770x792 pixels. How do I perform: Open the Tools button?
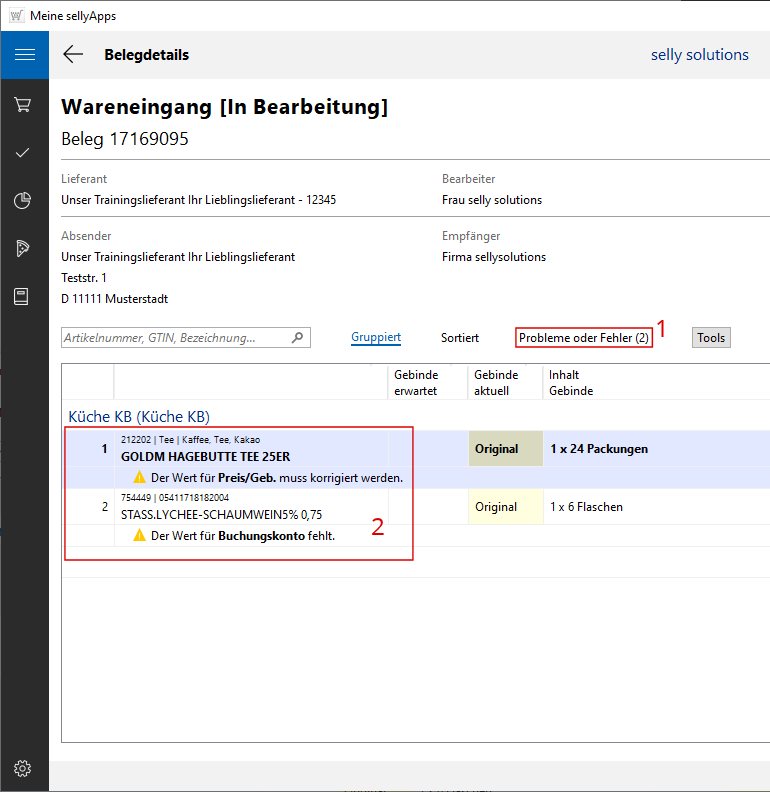[711, 338]
